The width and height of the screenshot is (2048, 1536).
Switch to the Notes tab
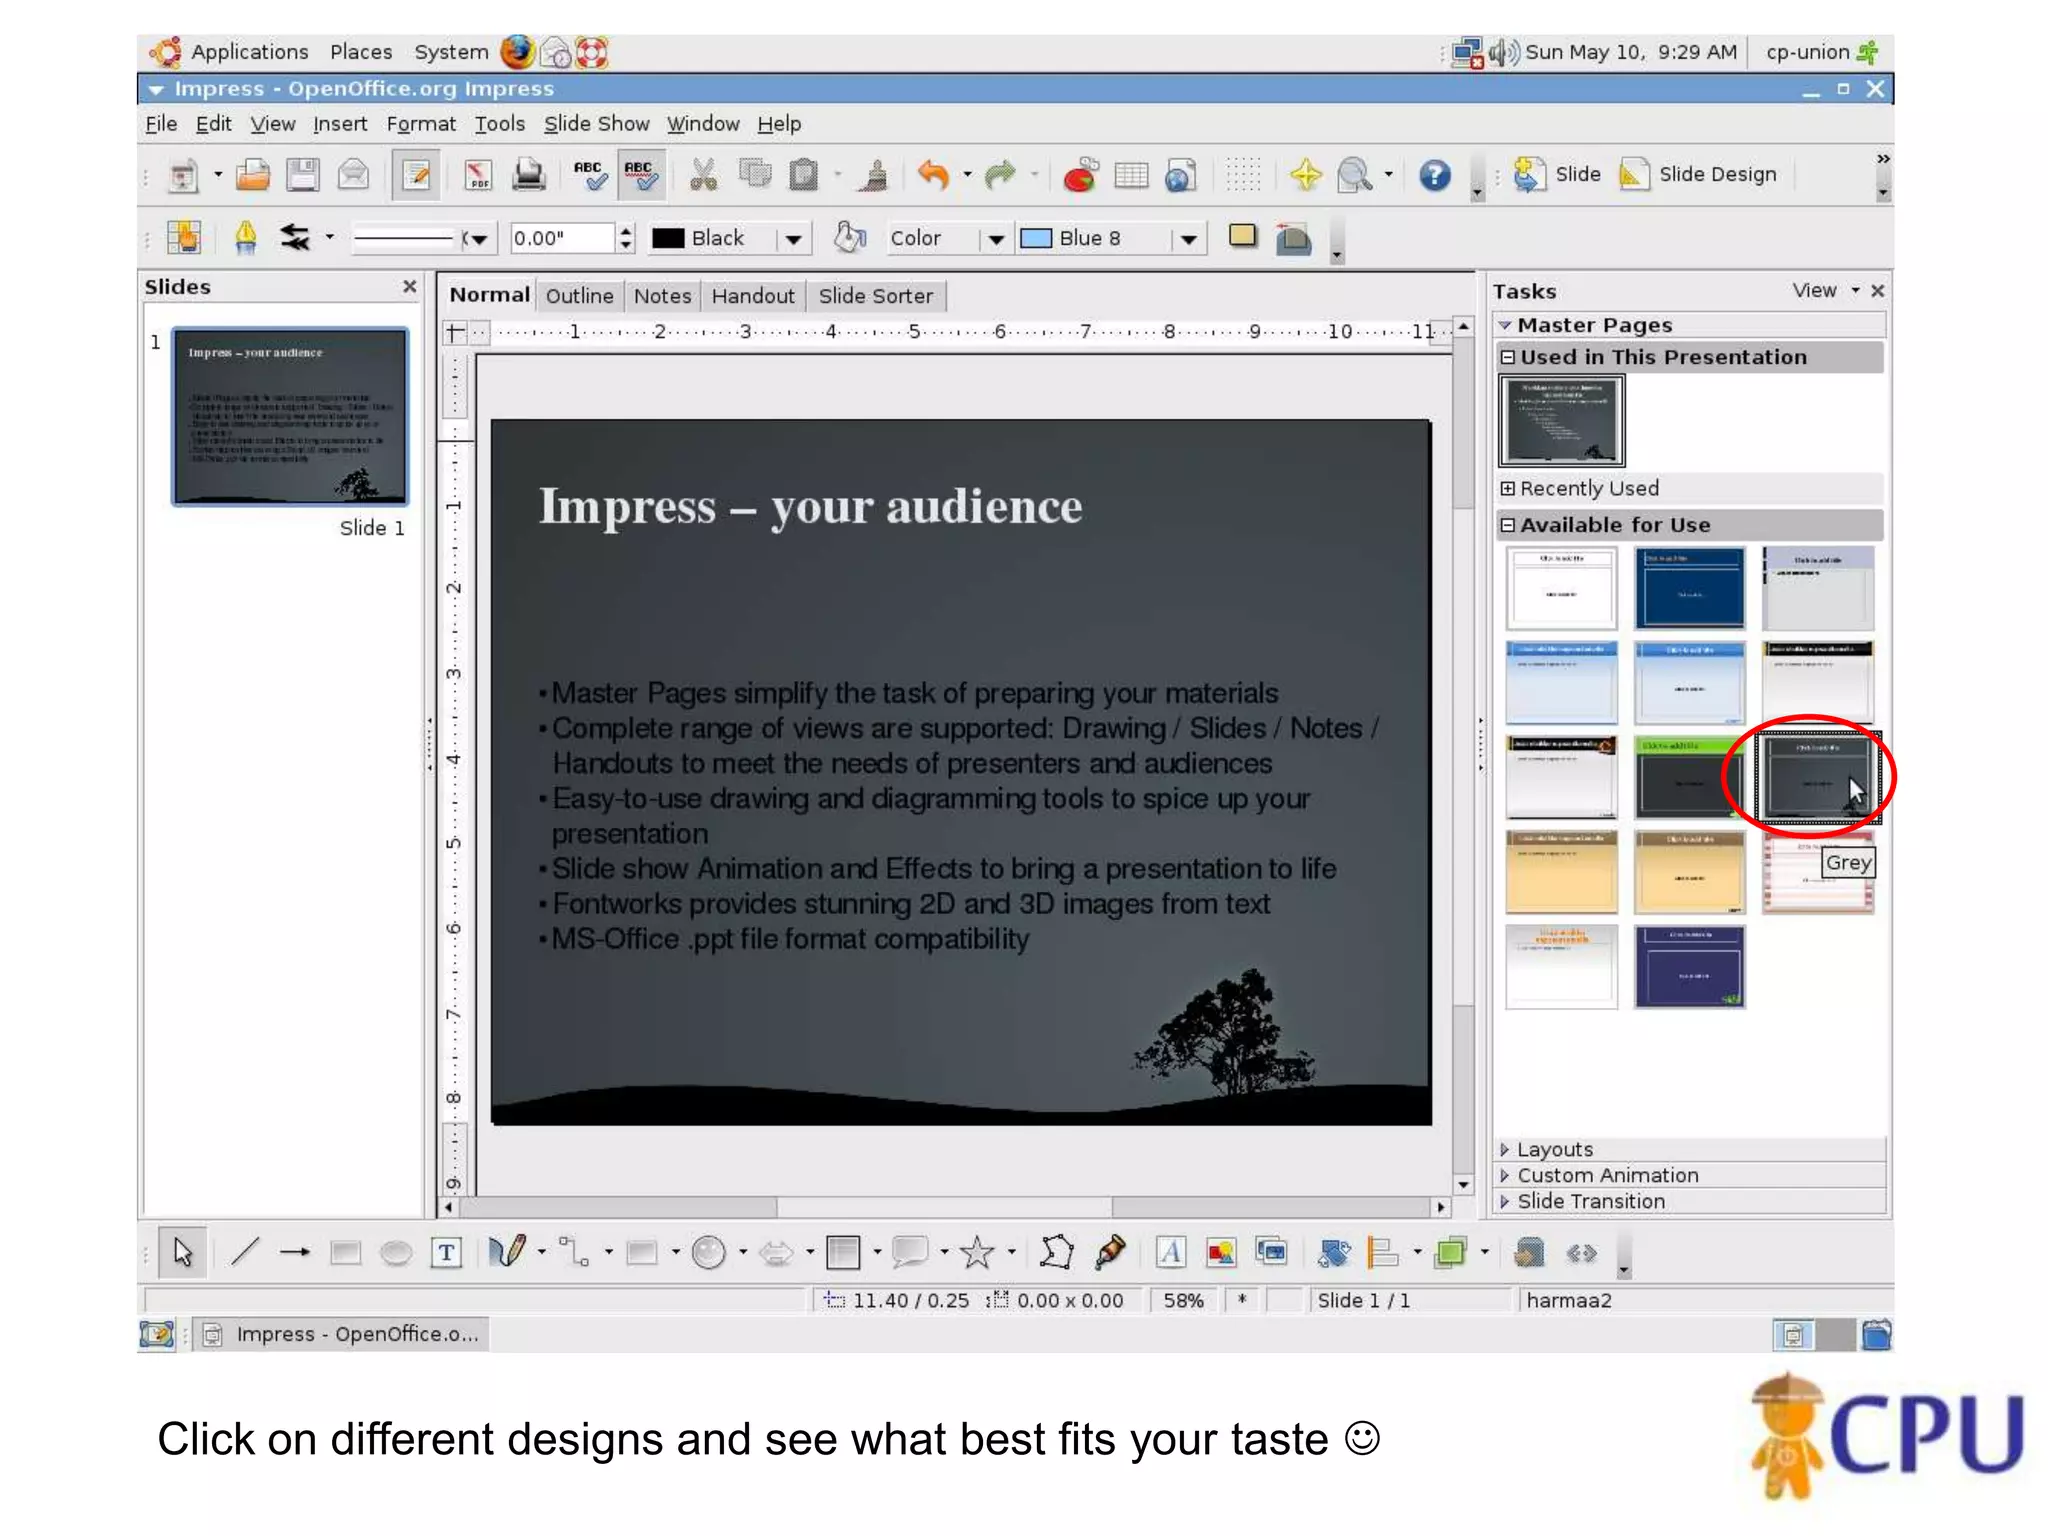coord(662,296)
